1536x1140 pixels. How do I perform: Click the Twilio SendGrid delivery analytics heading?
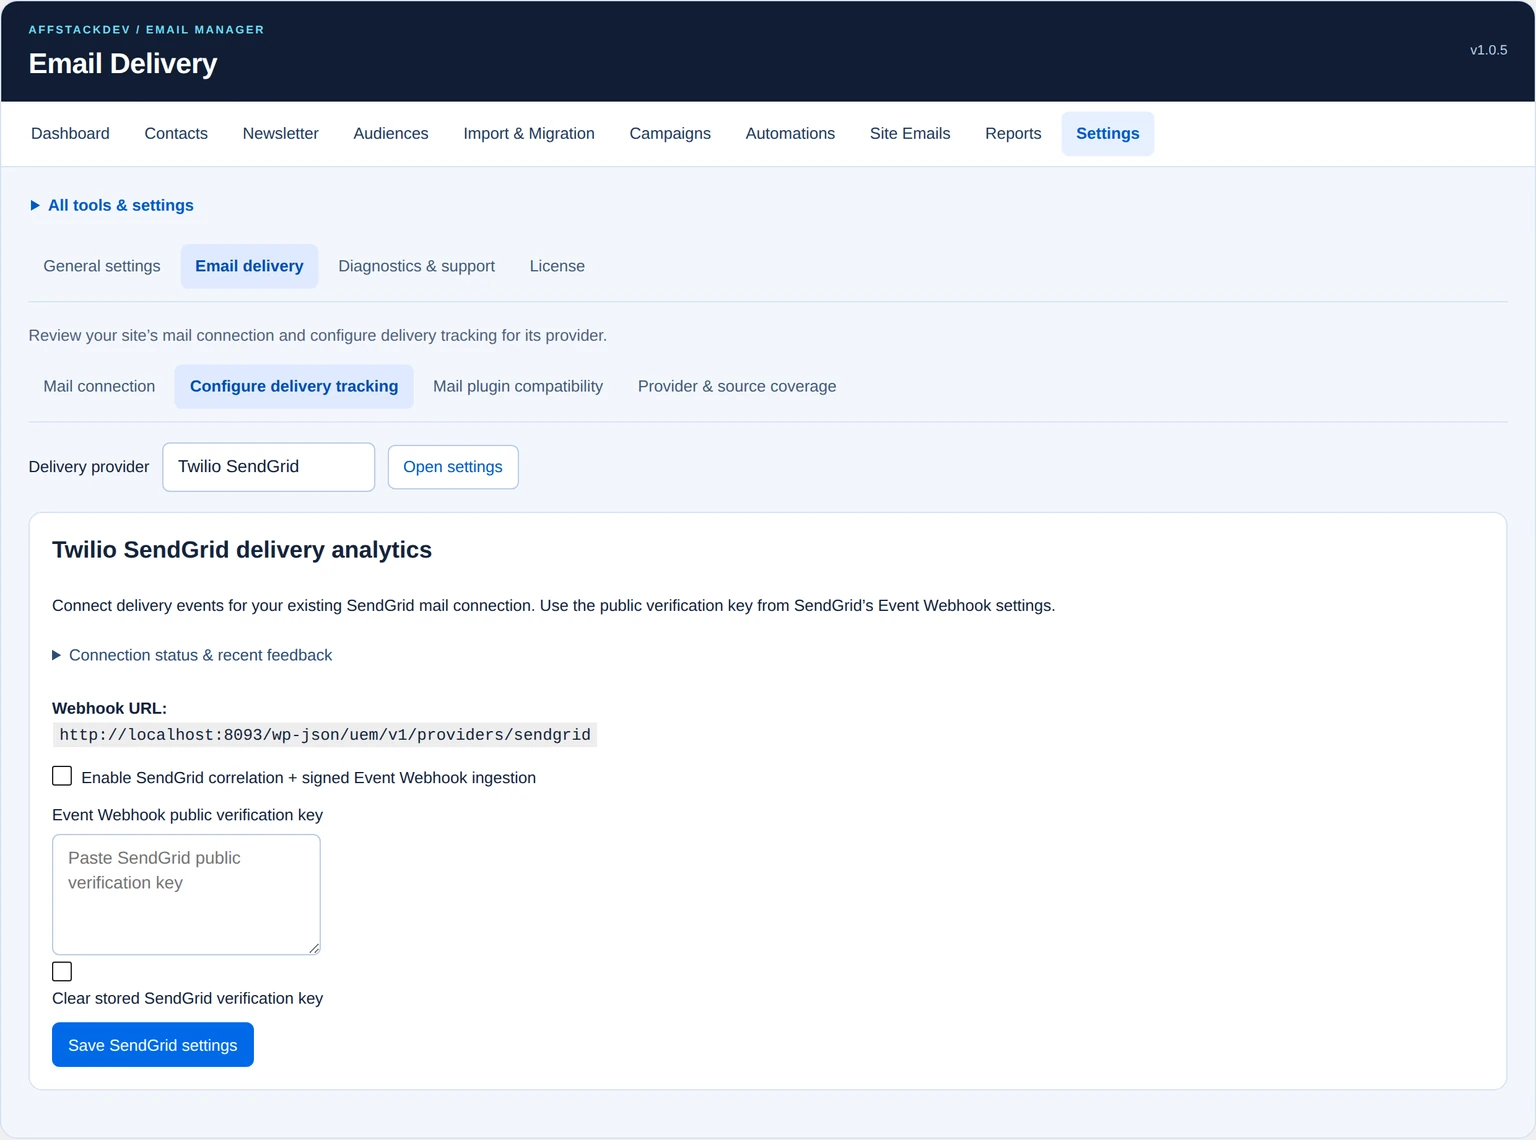[242, 550]
